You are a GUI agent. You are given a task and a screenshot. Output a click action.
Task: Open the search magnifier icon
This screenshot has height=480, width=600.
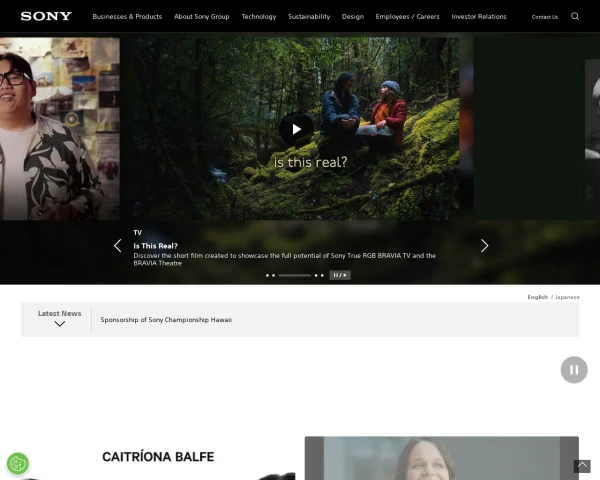tap(575, 16)
